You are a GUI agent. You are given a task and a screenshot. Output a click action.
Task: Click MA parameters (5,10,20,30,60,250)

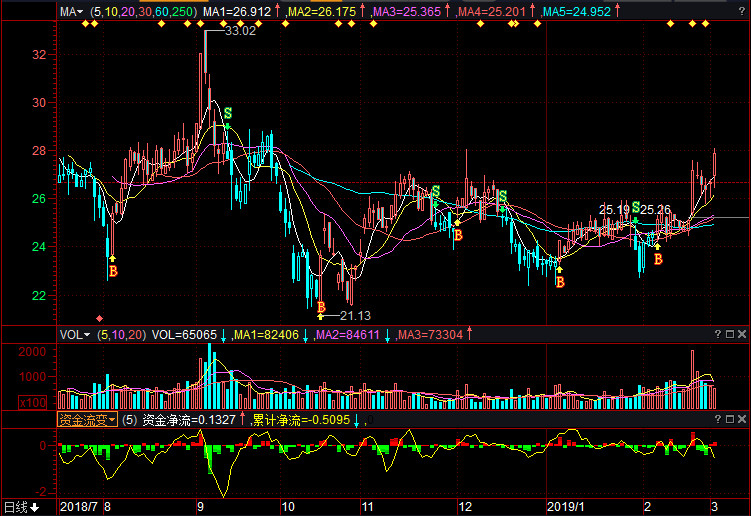(144, 11)
